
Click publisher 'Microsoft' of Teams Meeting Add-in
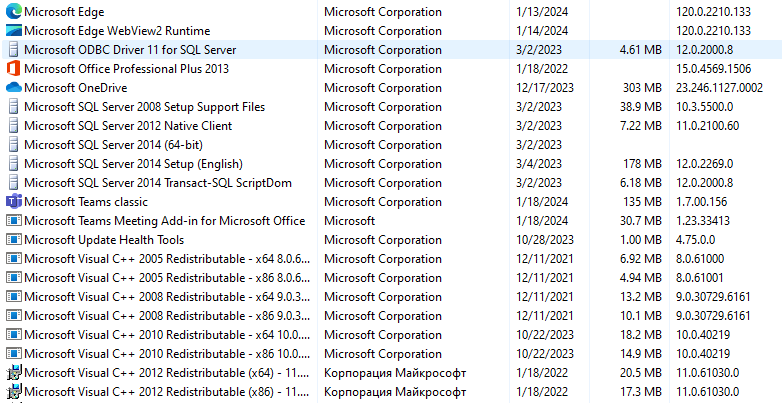tap(350, 220)
